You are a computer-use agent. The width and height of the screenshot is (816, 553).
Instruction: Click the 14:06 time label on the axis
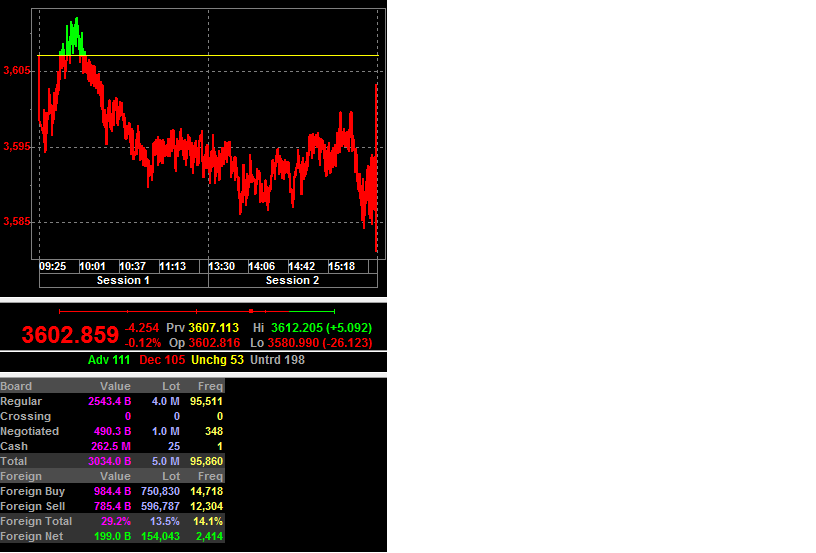[x=261, y=266]
